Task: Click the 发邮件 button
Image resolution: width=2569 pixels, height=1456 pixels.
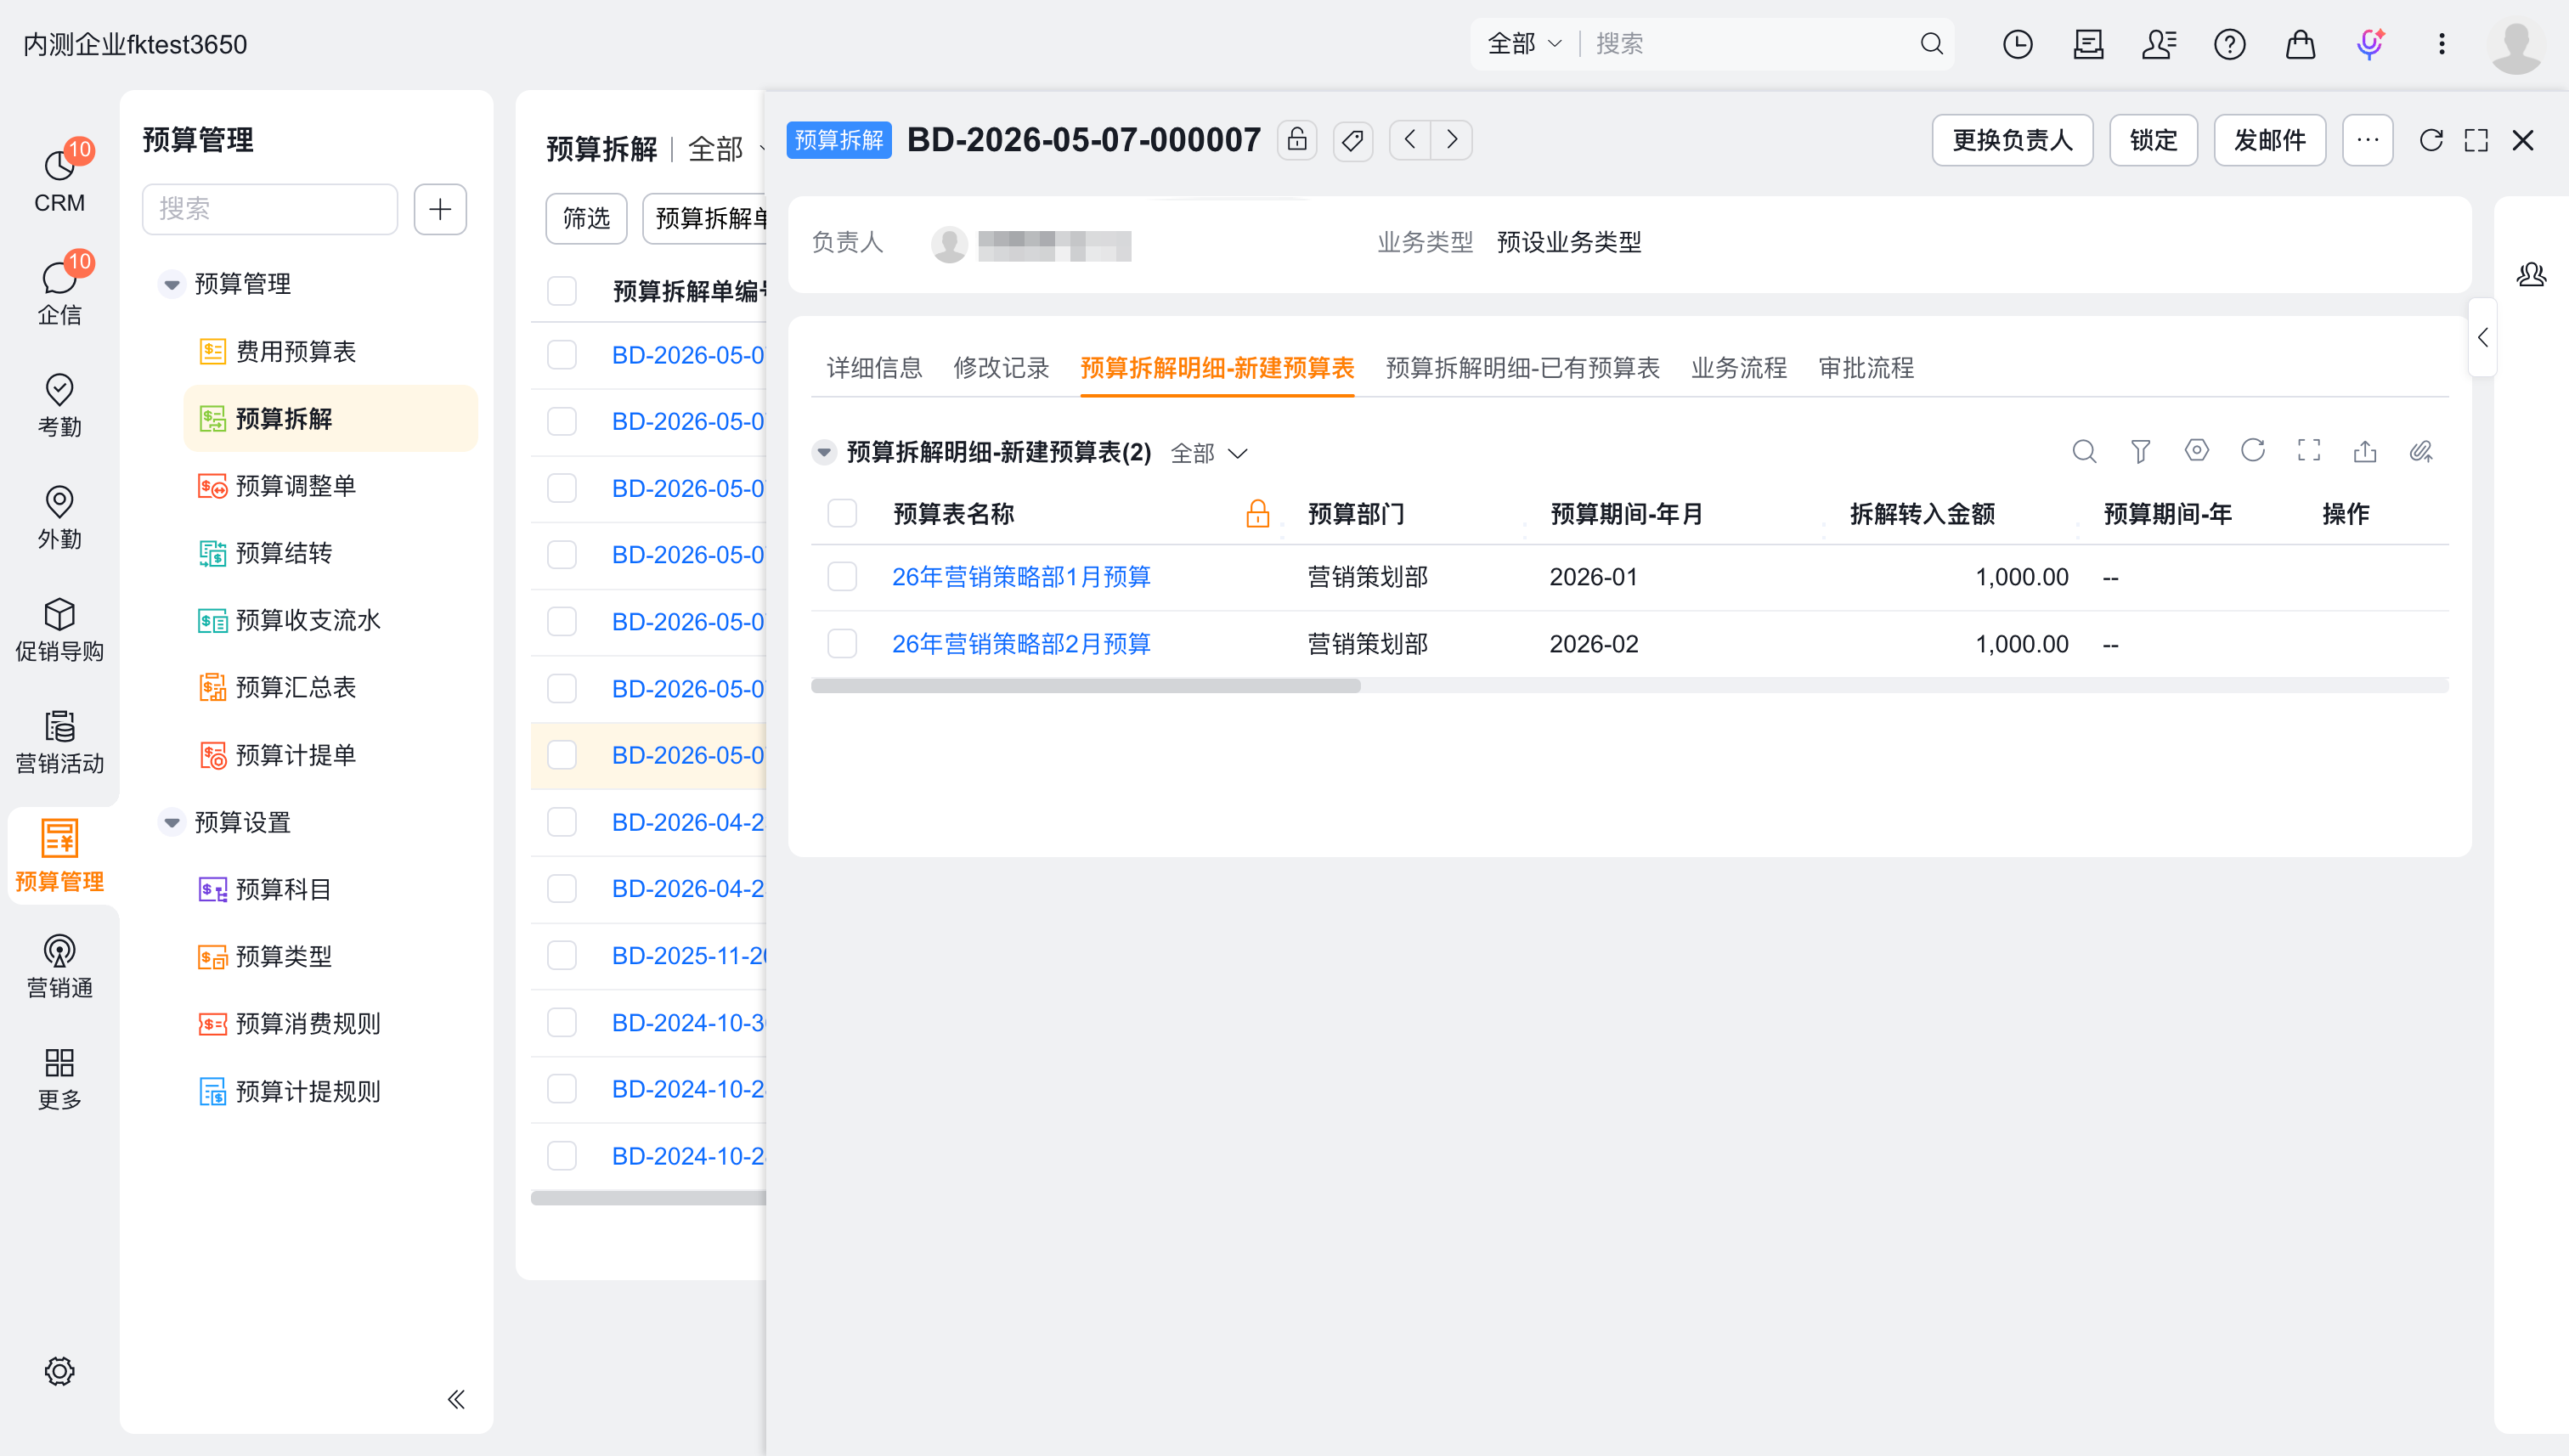Action: pyautogui.click(x=2269, y=140)
